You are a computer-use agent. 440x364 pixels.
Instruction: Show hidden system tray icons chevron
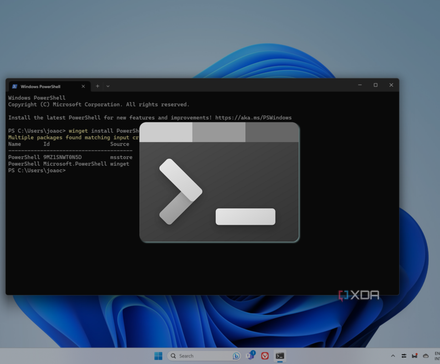pos(393,356)
